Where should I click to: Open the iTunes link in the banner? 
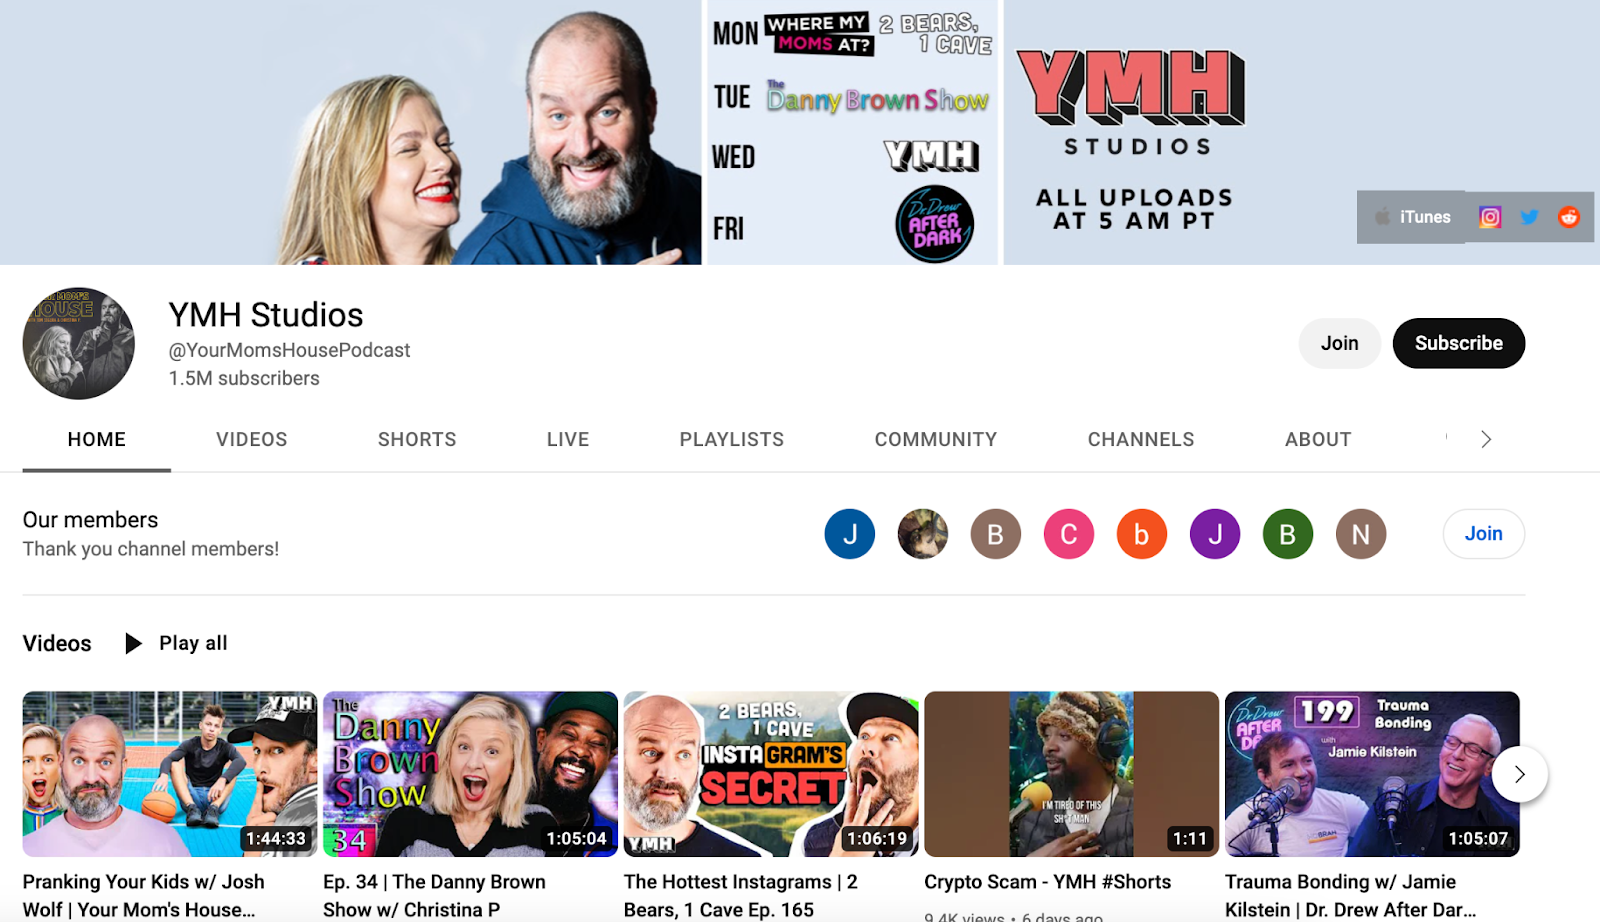(1411, 217)
